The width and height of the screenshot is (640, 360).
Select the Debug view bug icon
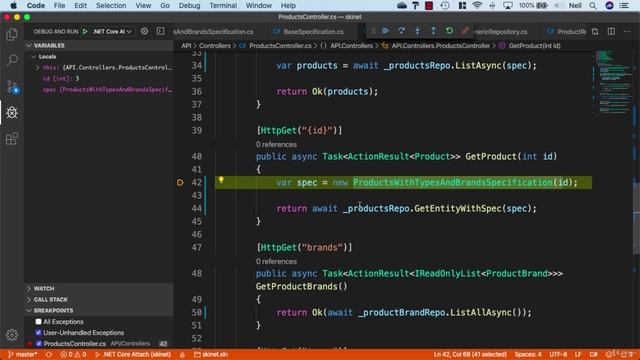[x=12, y=112]
